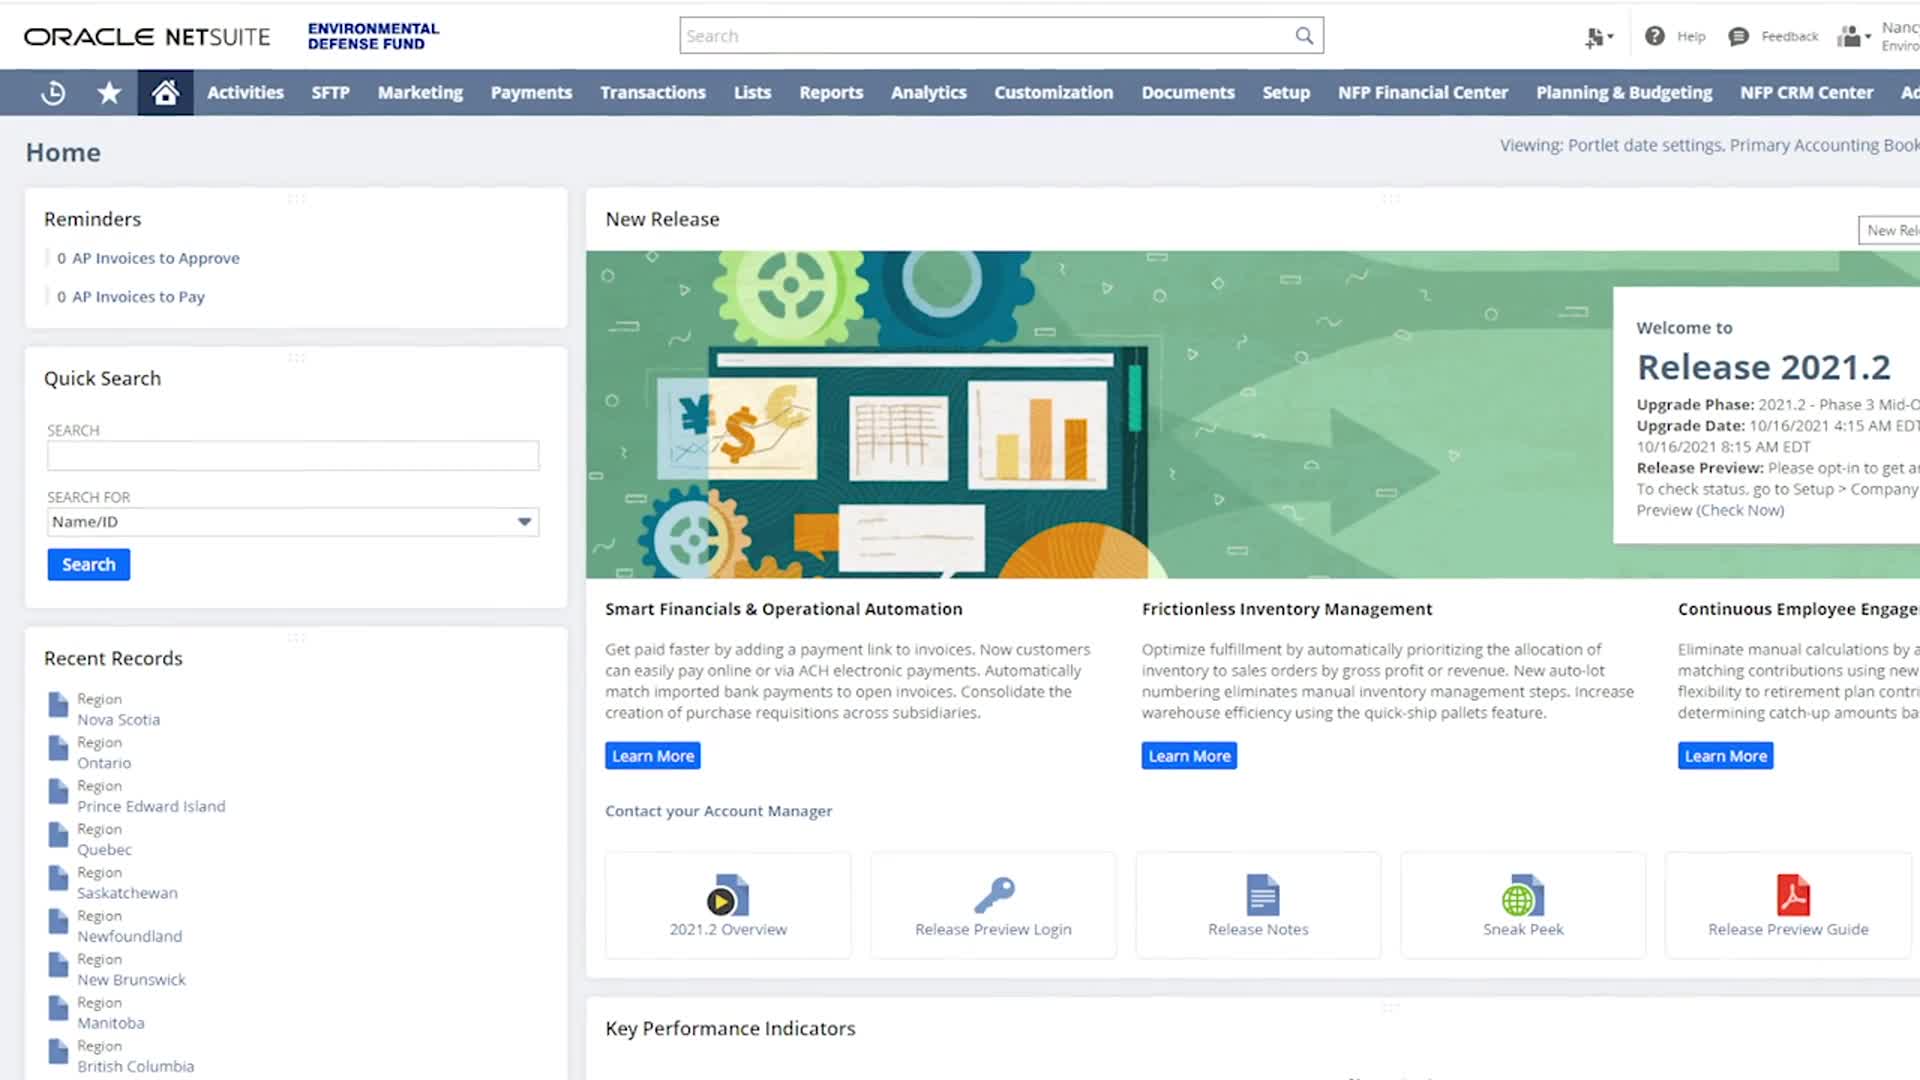1920x1080 pixels.
Task: Click the recent history clock icon
Action: point(54,92)
